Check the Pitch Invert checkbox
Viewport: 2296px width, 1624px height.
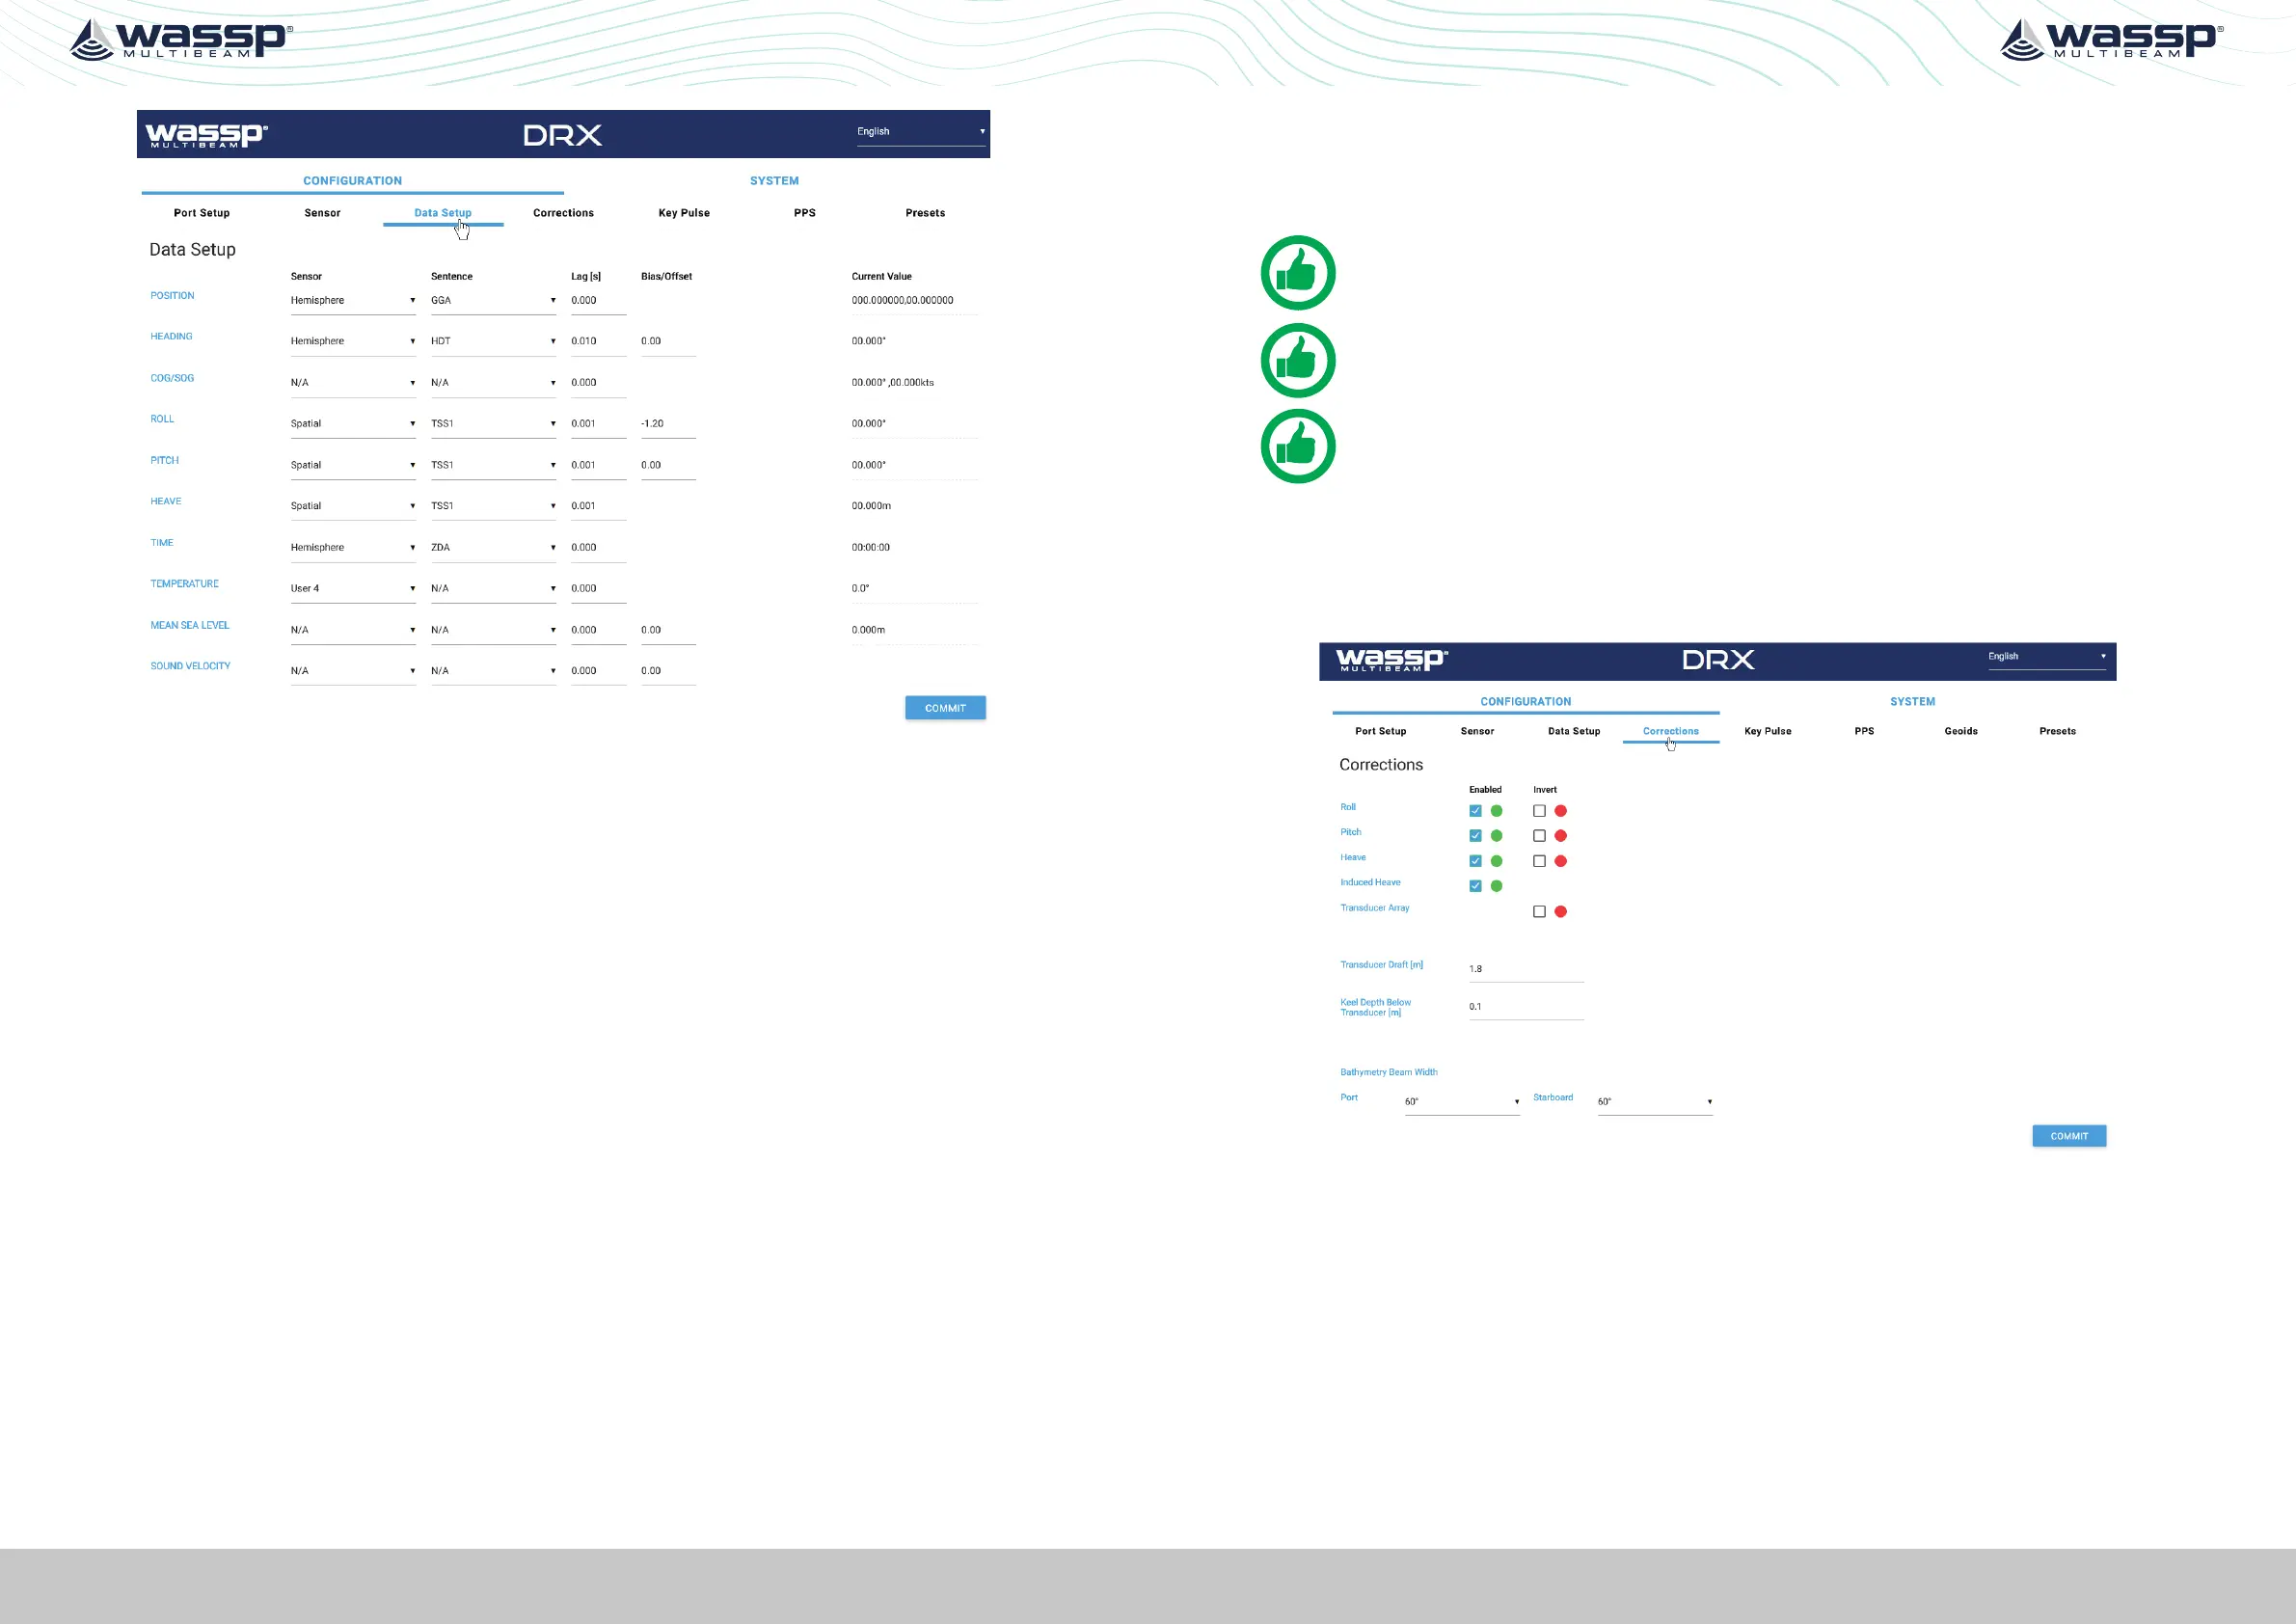click(1539, 836)
